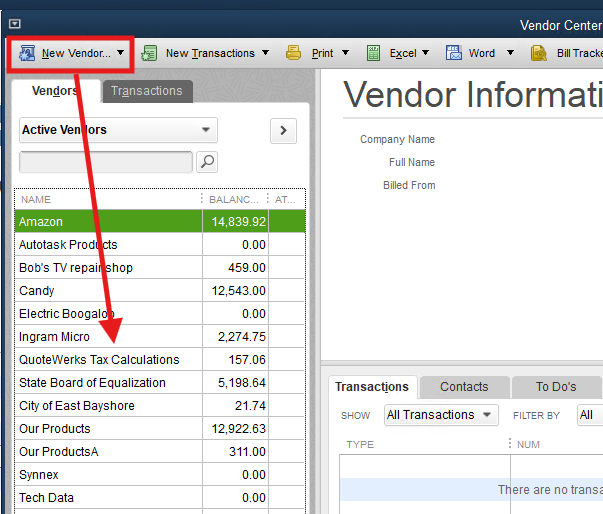Expand the Filter By dropdown
603x514 pixels.
click(588, 415)
